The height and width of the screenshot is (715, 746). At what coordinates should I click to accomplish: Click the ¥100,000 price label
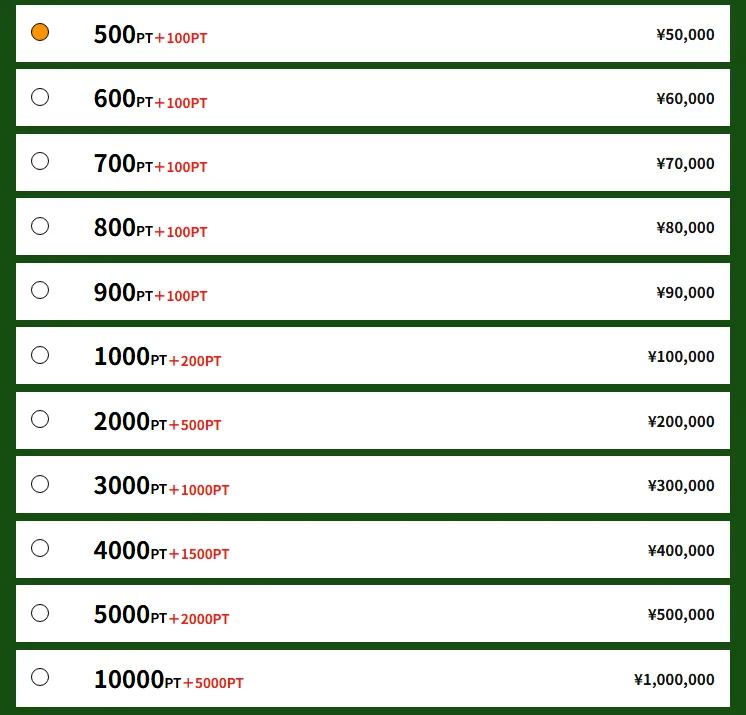point(681,357)
